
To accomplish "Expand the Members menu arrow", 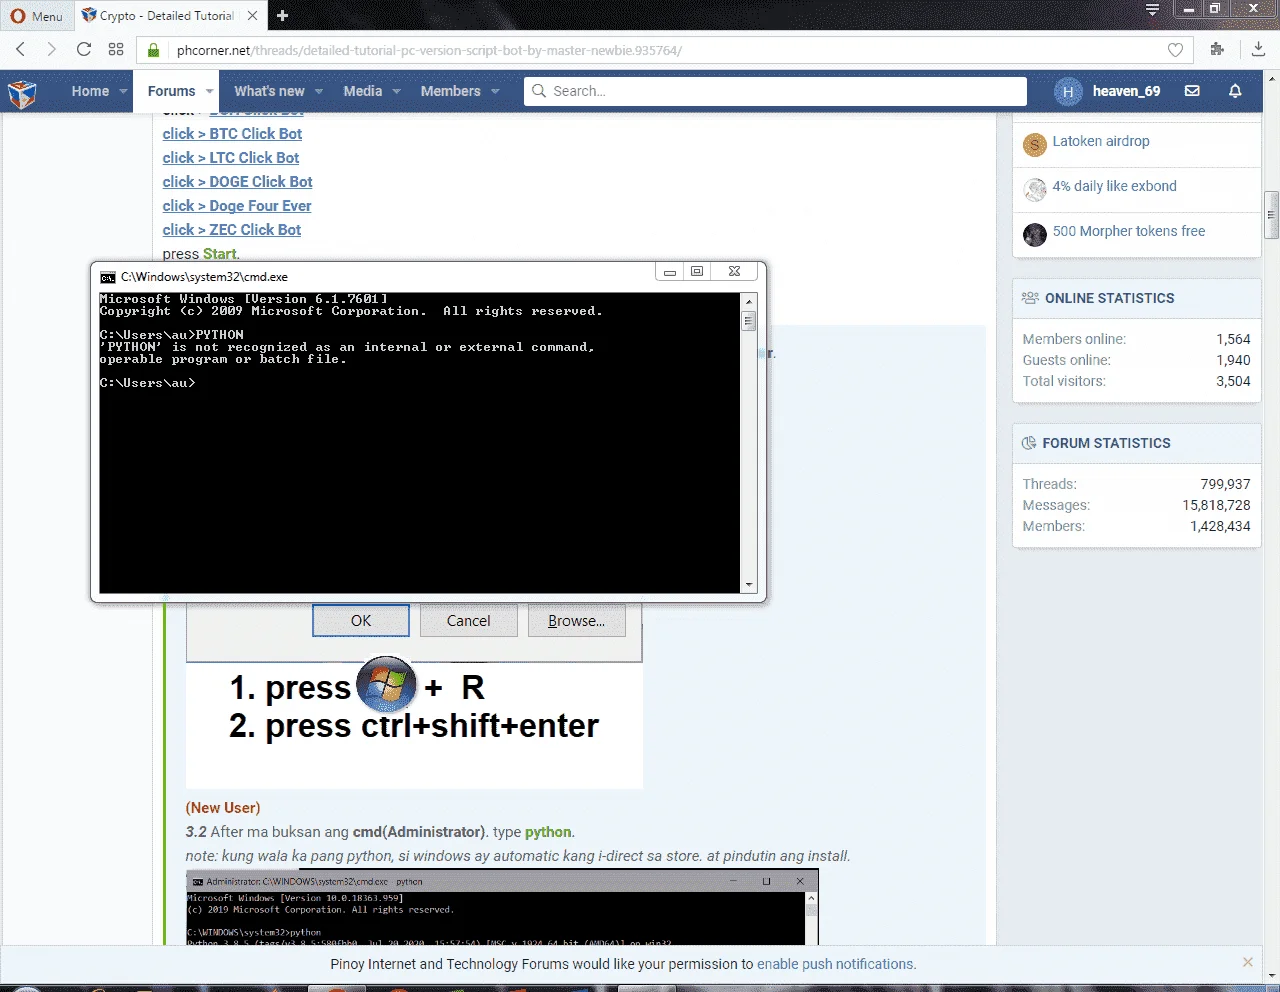I will [495, 91].
